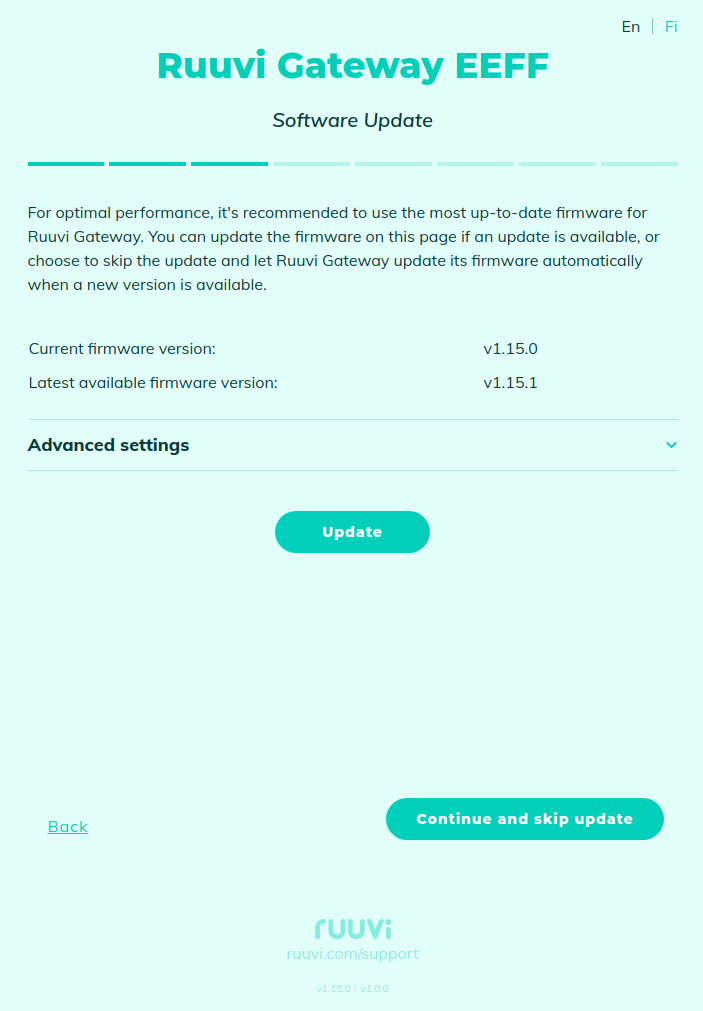Click the fourth progress step segment
Screen dimensions: 703x1011
[x=311, y=163]
